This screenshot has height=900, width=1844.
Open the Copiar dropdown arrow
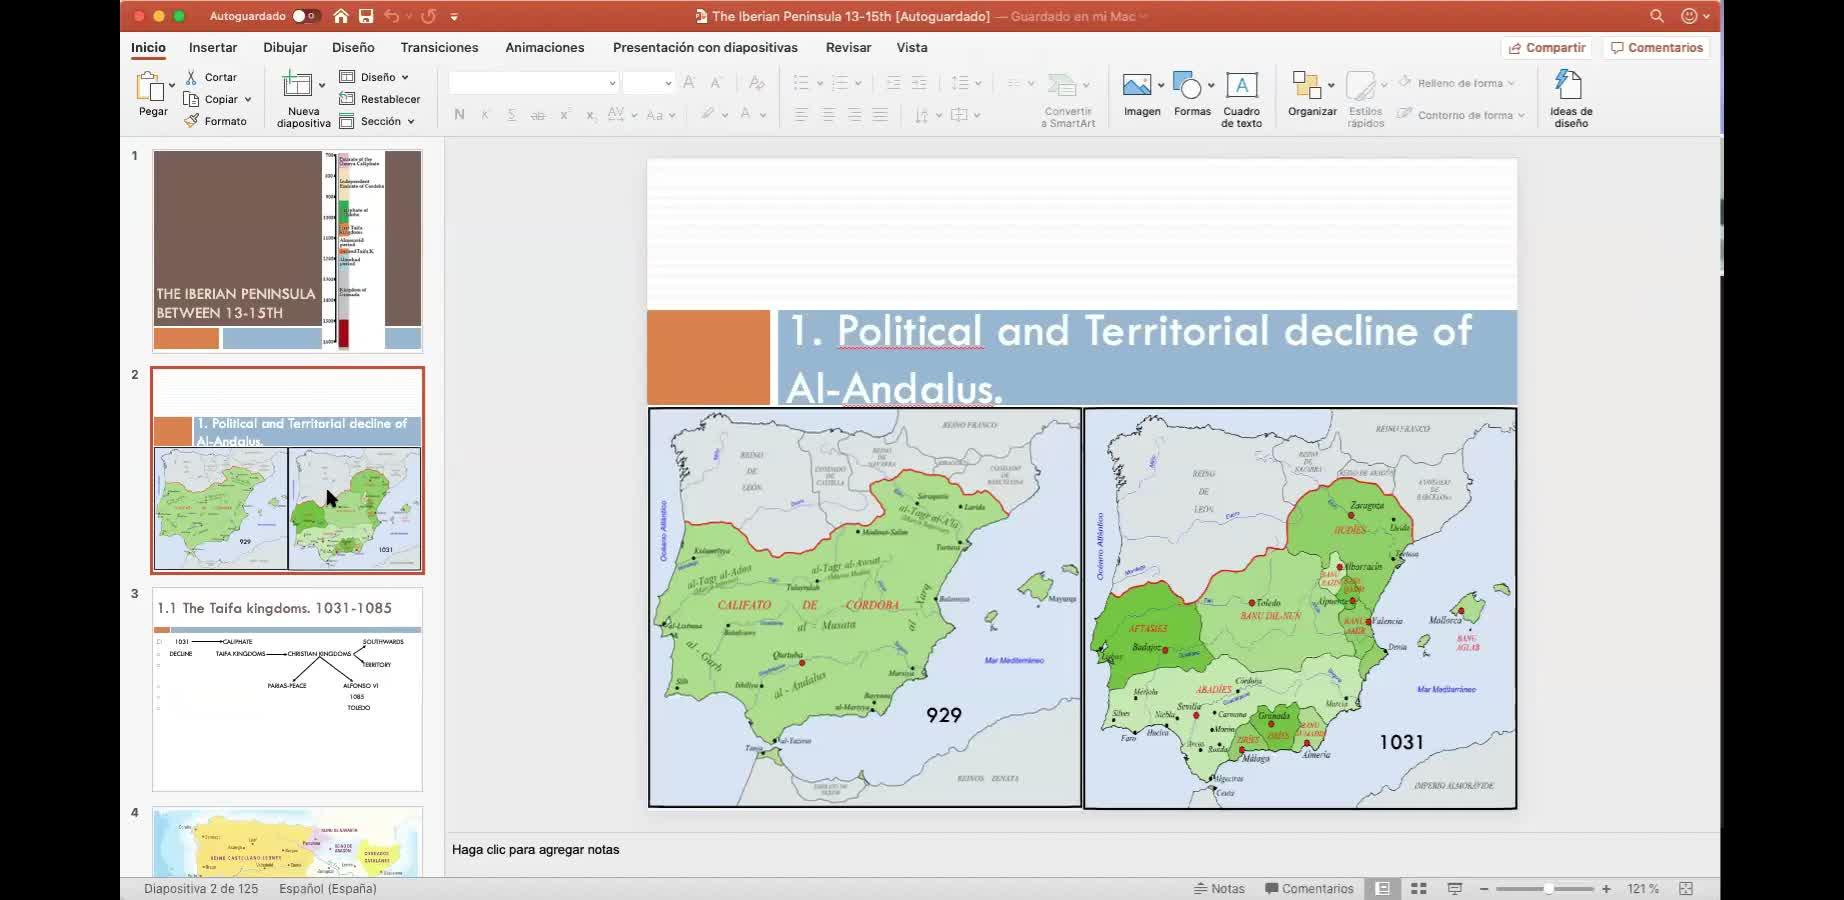(x=248, y=99)
